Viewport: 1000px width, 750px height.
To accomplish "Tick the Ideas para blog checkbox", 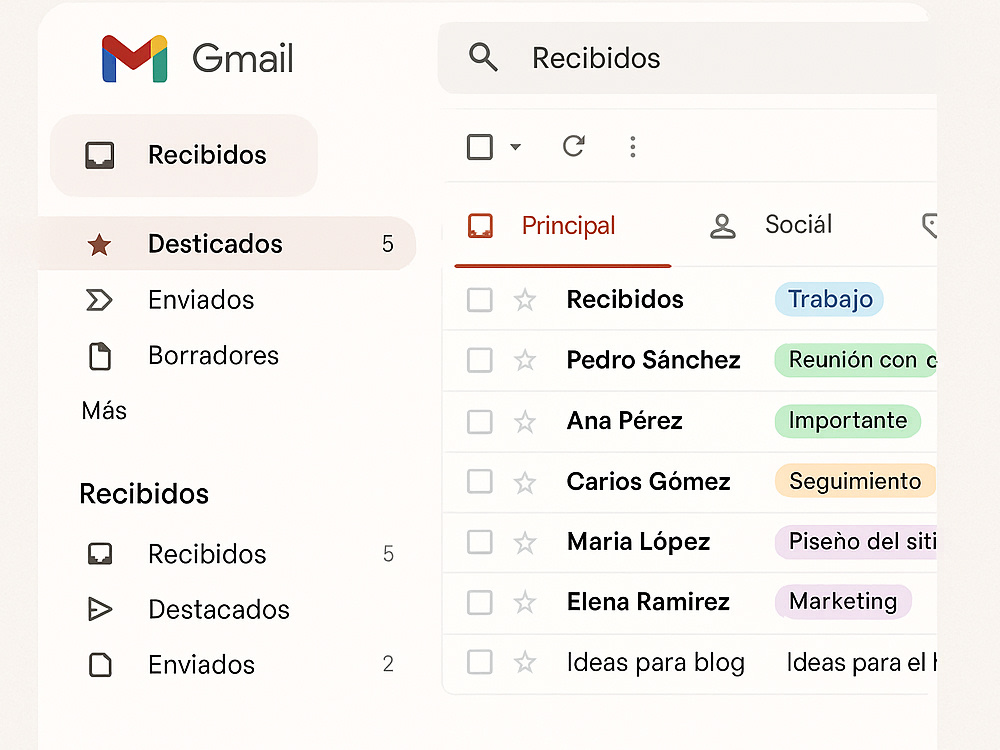I will pyautogui.click(x=480, y=662).
